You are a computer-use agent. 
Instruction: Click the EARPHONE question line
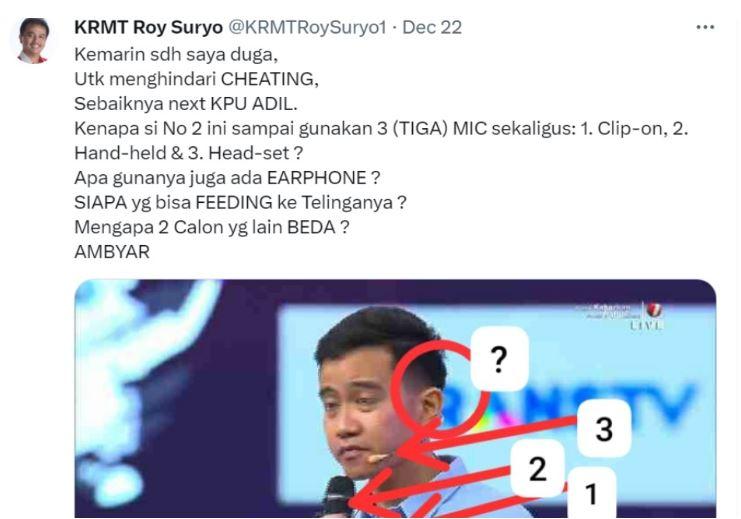227,178
